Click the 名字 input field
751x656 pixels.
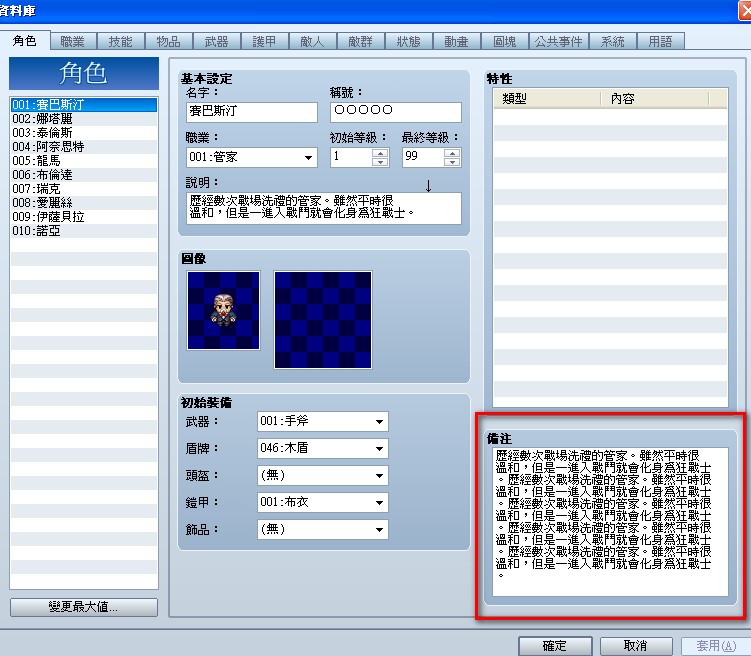tap(251, 112)
